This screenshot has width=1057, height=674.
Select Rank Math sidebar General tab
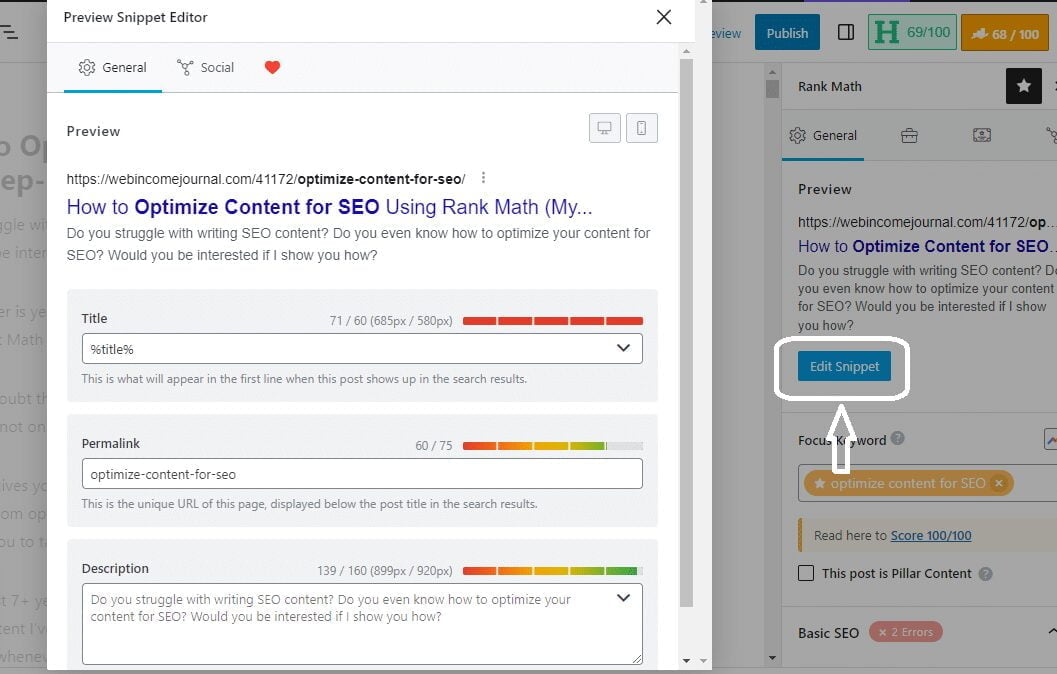tap(823, 135)
